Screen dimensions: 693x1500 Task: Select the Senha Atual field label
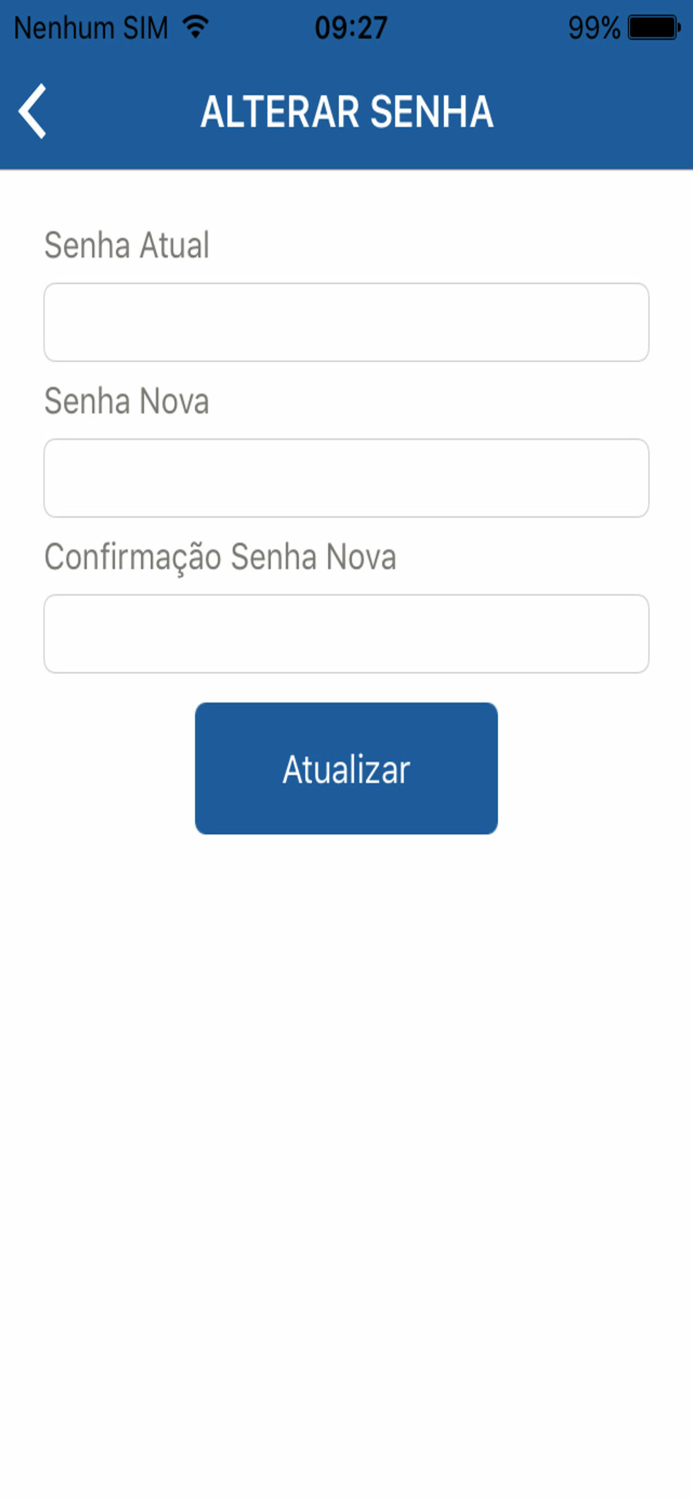click(x=127, y=246)
